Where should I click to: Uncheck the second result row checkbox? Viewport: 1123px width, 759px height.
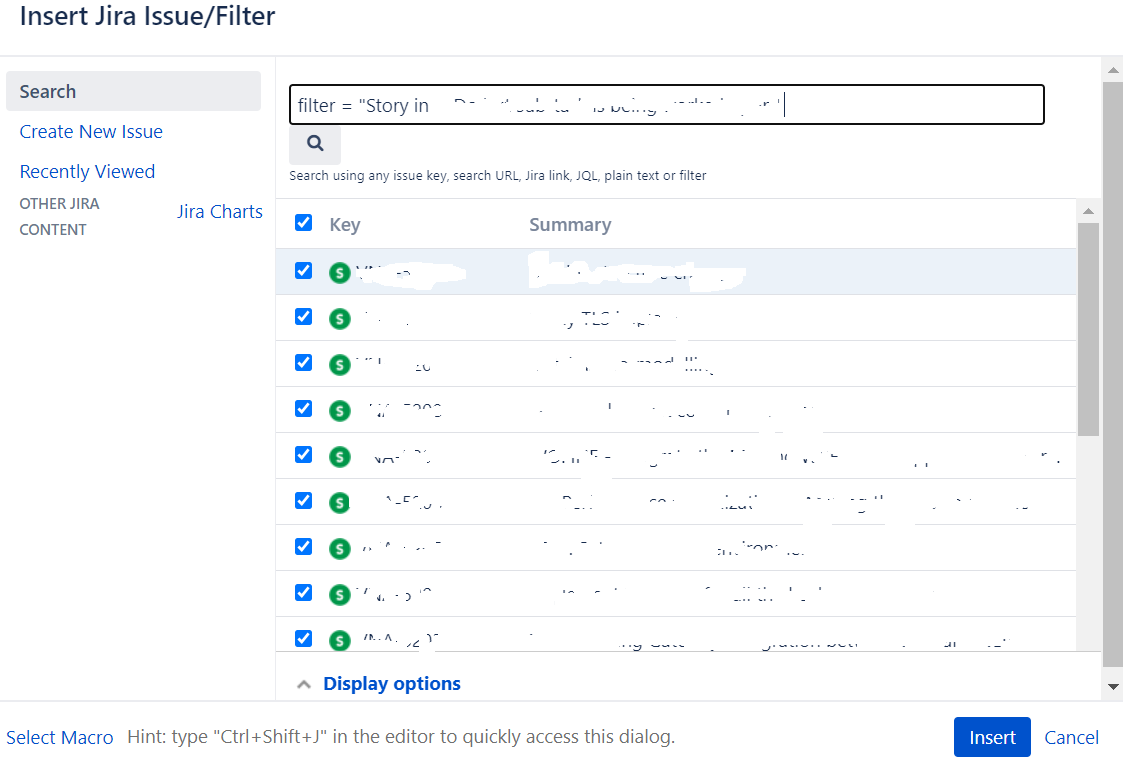[x=304, y=316]
